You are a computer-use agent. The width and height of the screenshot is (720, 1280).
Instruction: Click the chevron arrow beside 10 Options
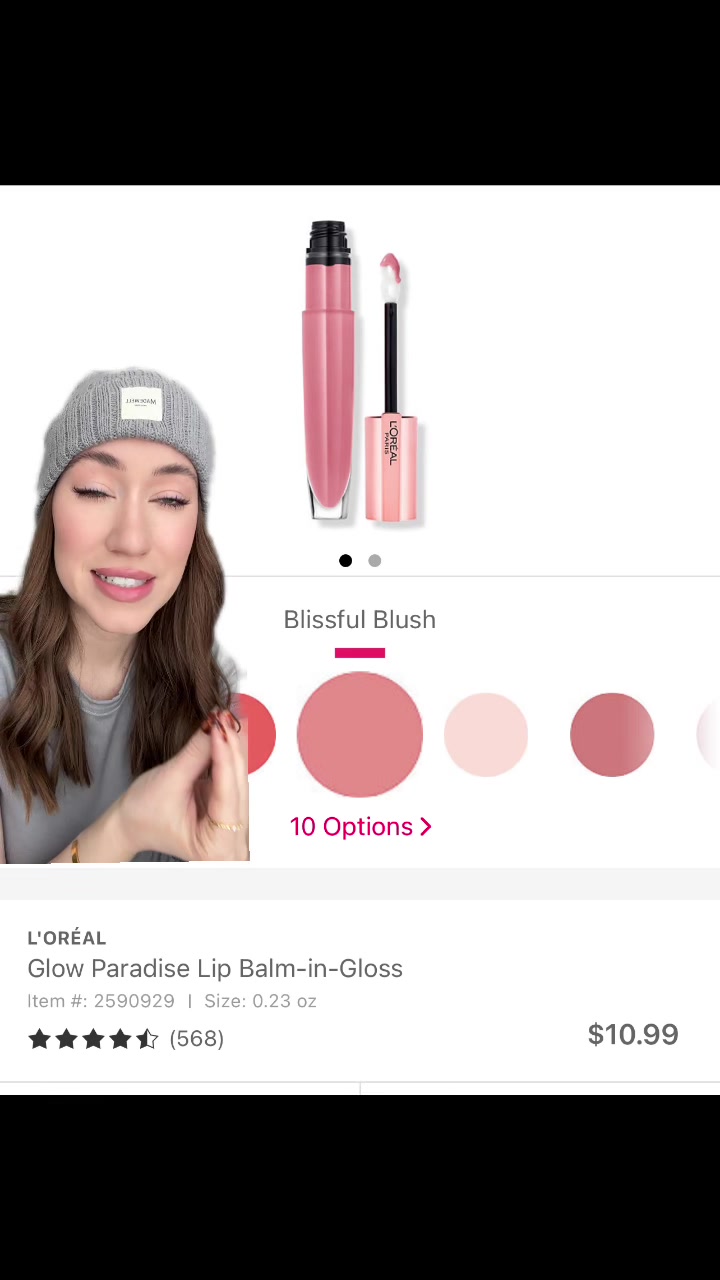[426, 827]
